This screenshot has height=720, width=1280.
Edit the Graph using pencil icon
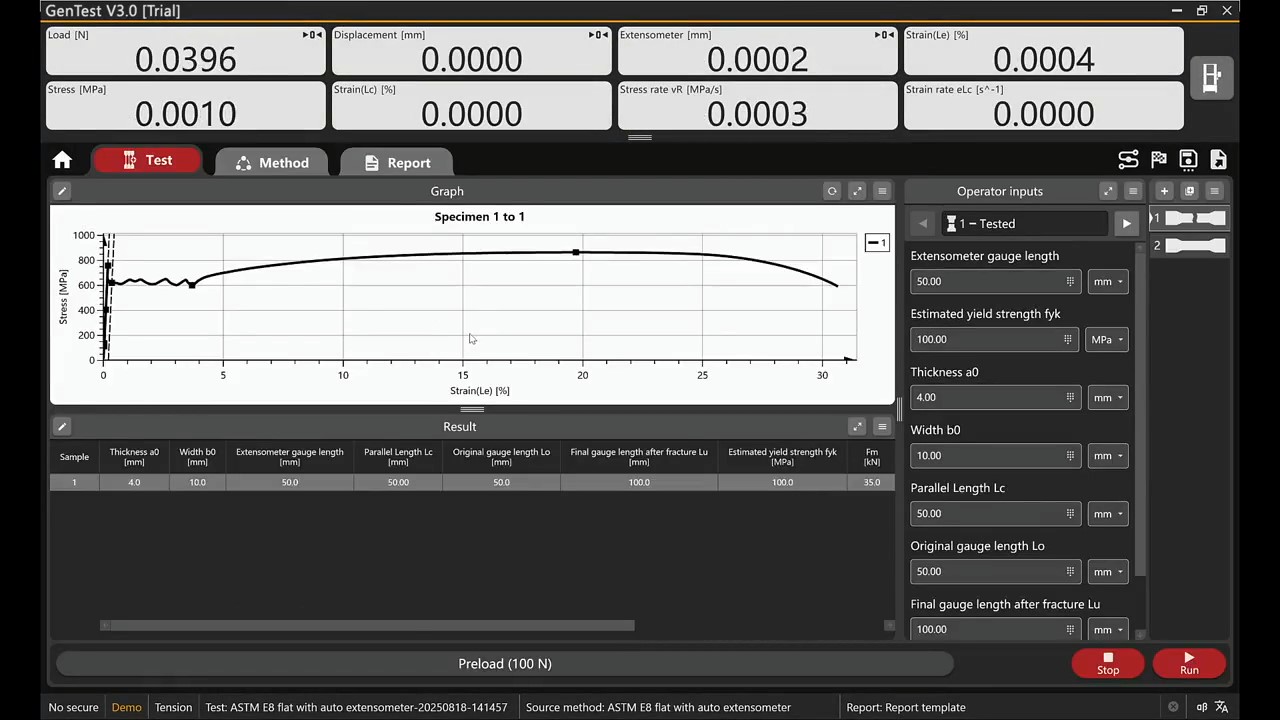point(62,191)
